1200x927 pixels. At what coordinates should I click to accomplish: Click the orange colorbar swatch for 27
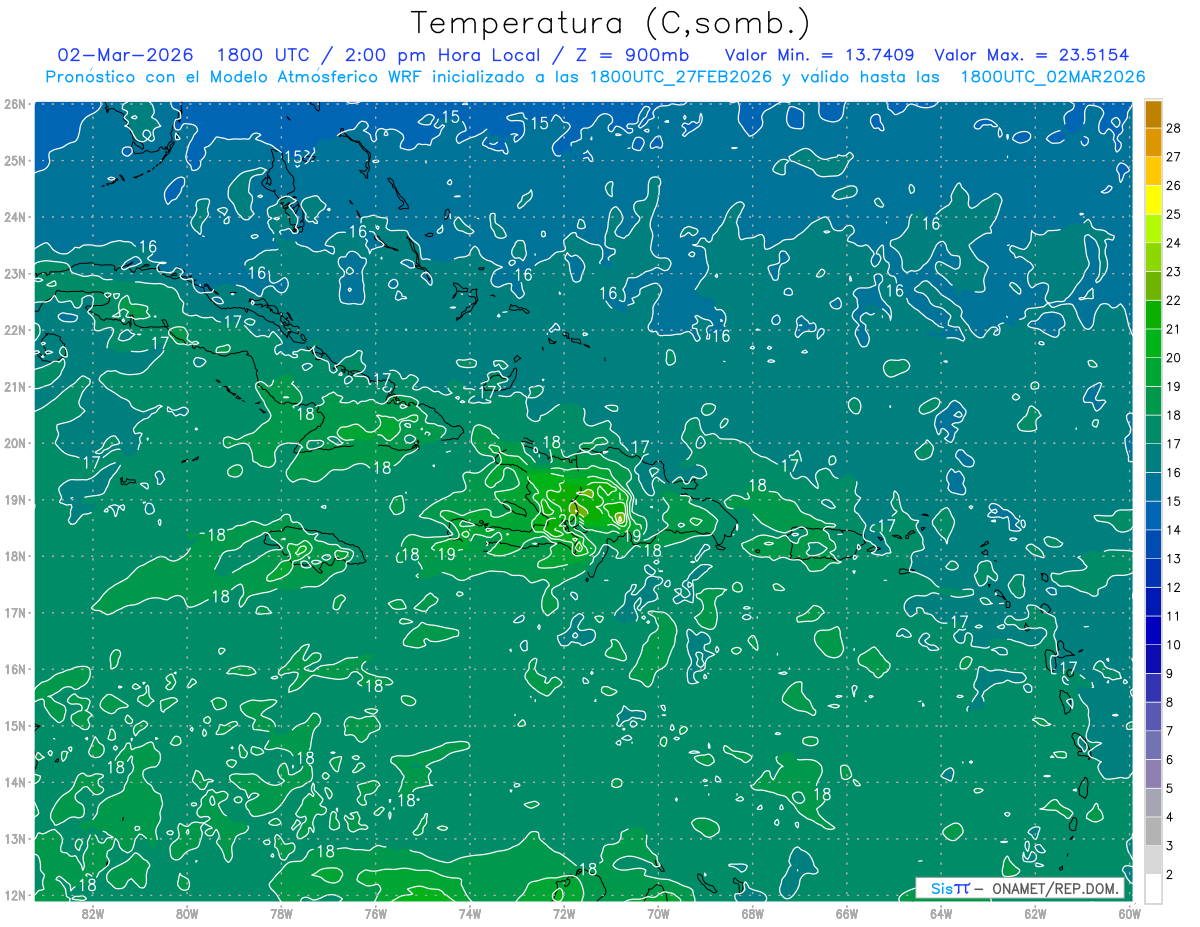click(1153, 142)
